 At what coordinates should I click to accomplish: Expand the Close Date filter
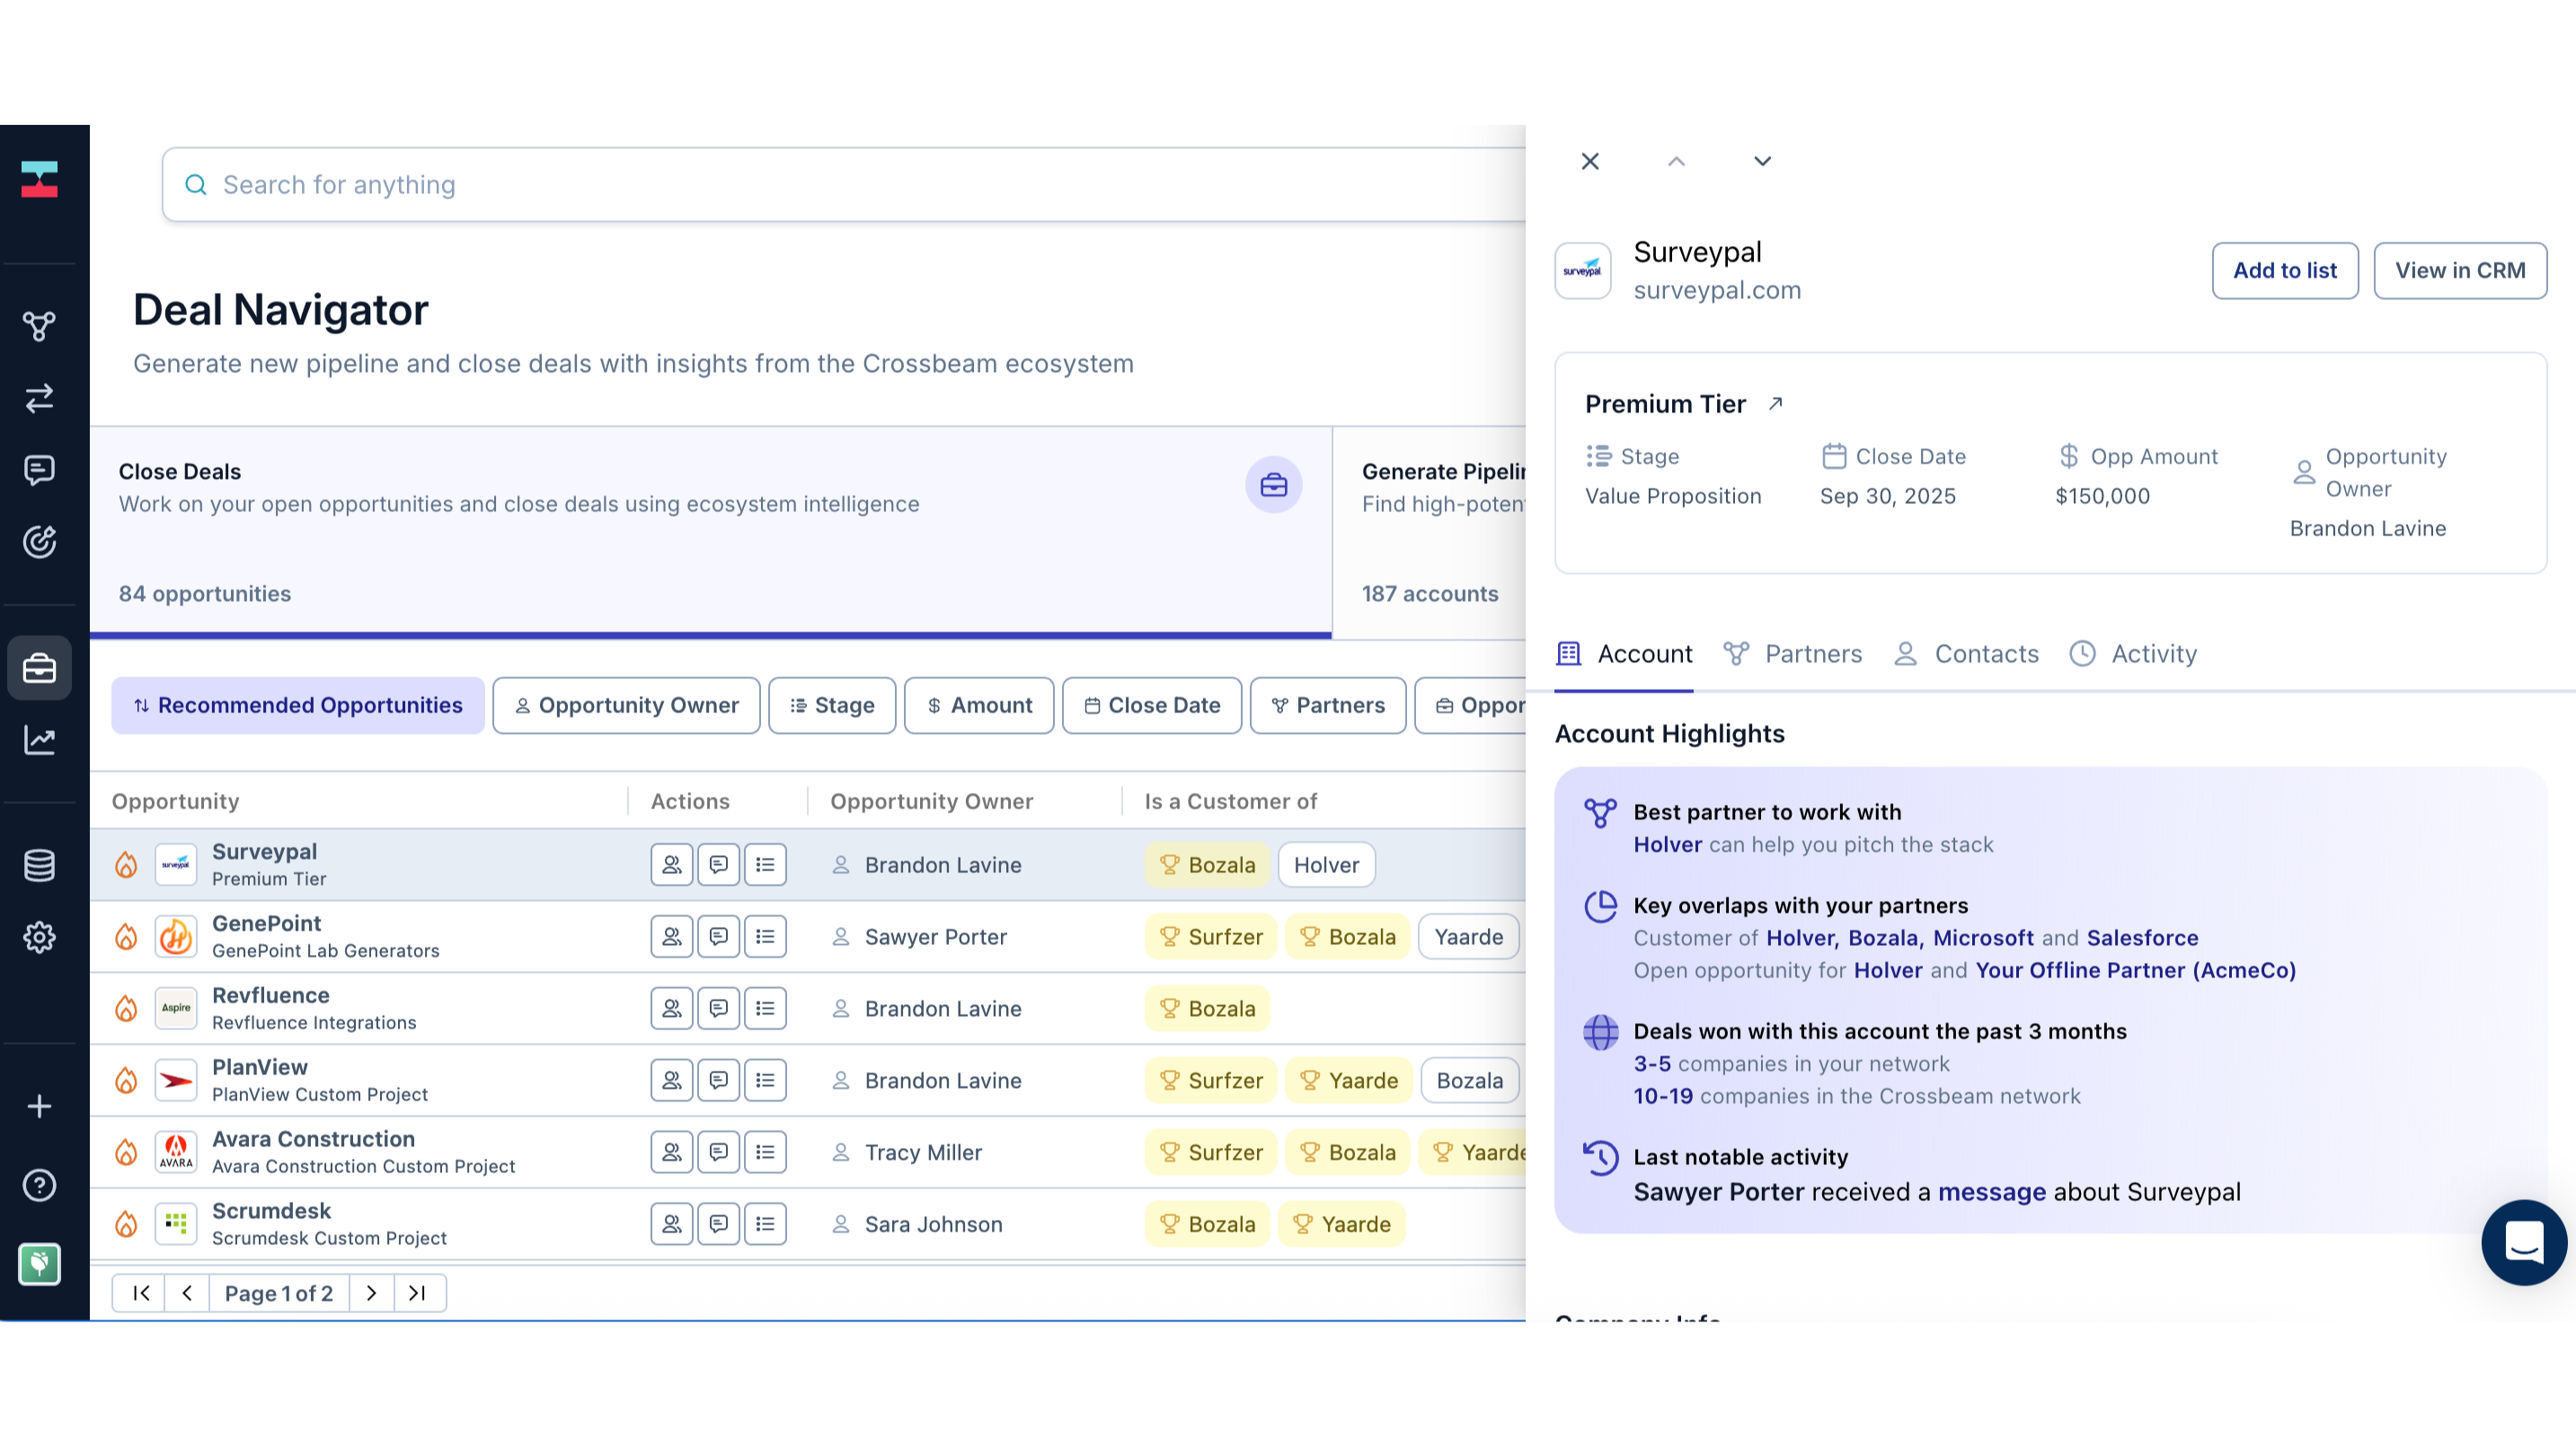pos(1151,705)
